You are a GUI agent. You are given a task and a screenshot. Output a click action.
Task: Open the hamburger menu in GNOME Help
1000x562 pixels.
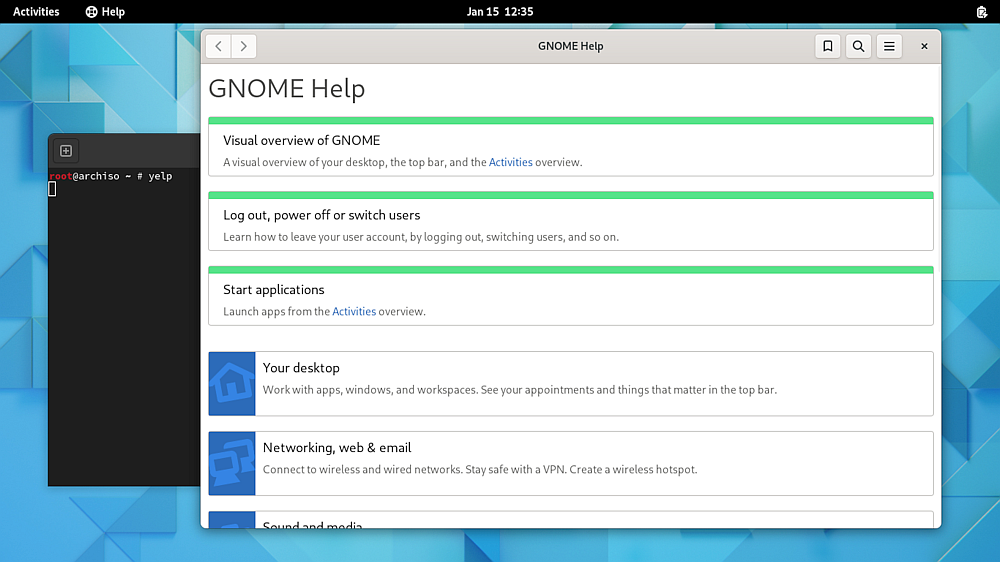889,46
